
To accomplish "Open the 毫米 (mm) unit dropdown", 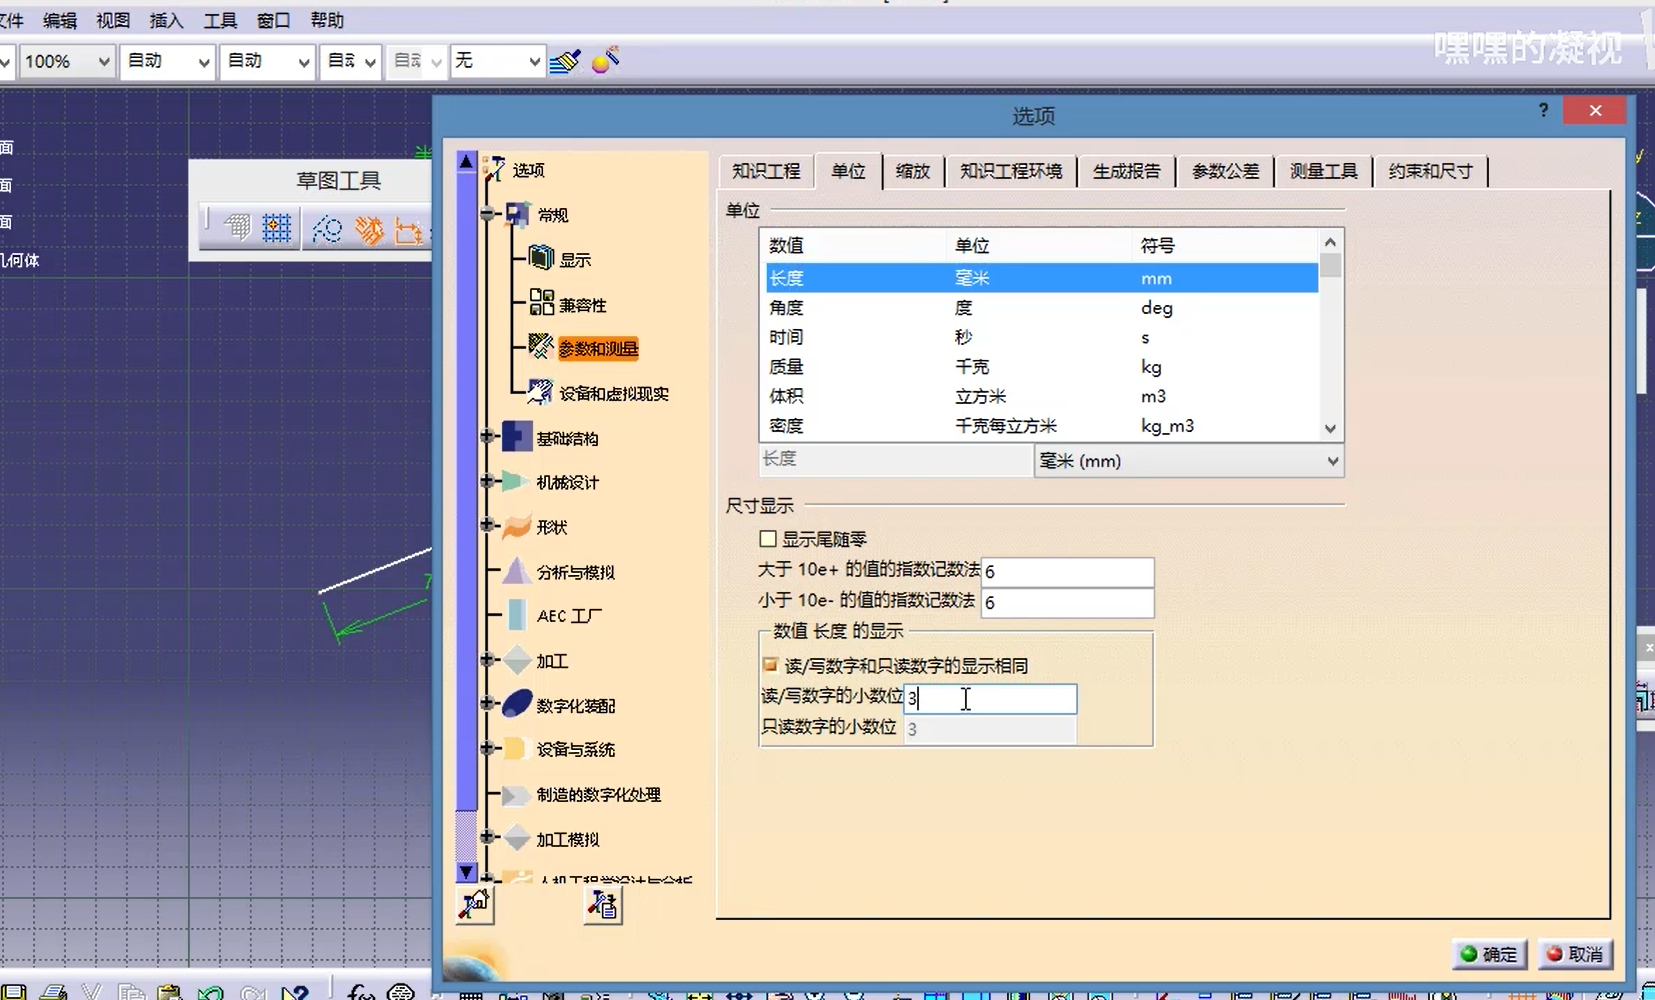I will [1332, 461].
